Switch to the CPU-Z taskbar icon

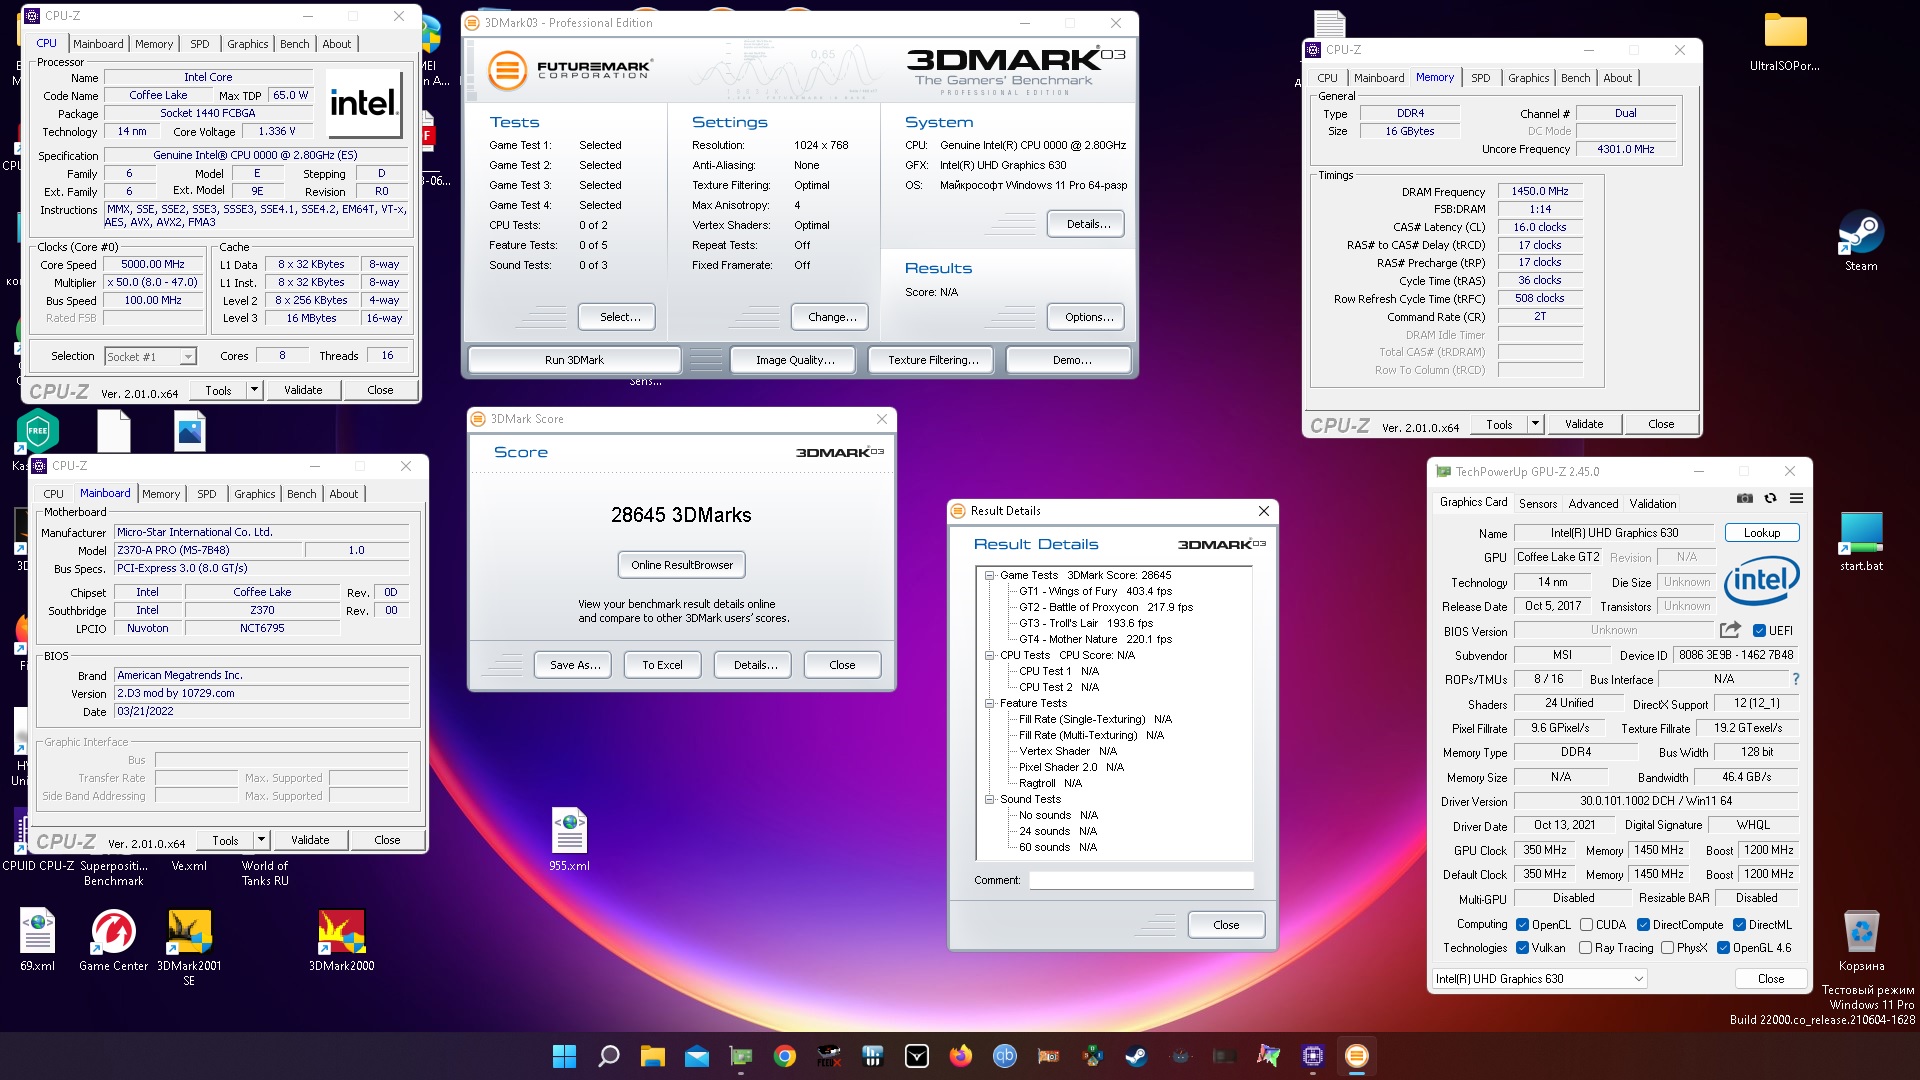(1312, 1056)
